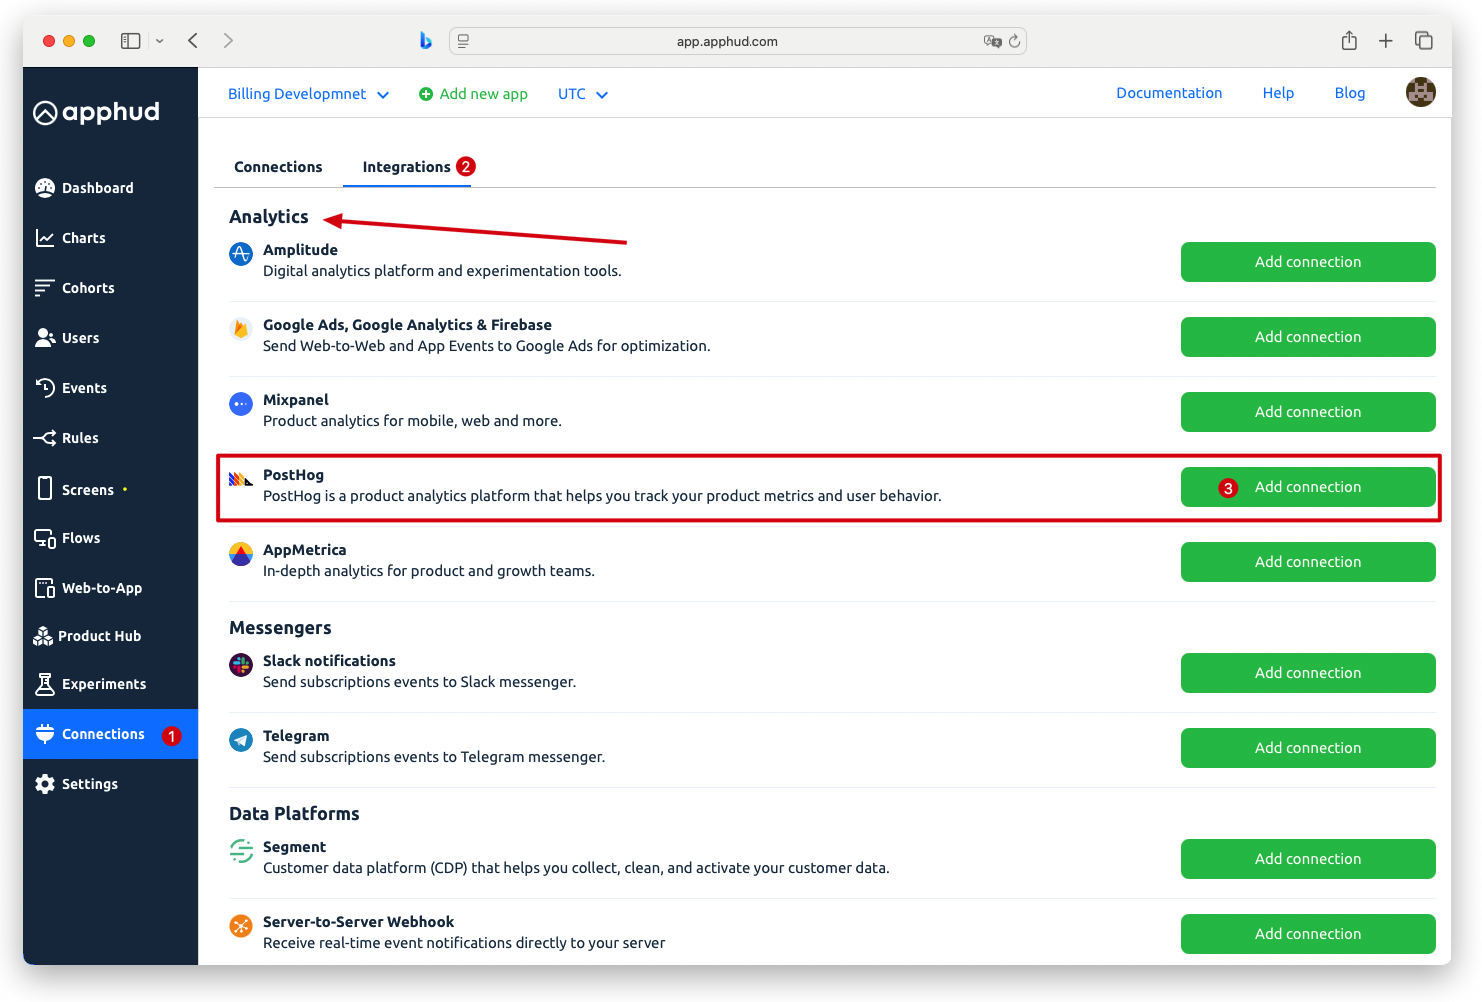Add connection for PostHog

[x=1308, y=487]
